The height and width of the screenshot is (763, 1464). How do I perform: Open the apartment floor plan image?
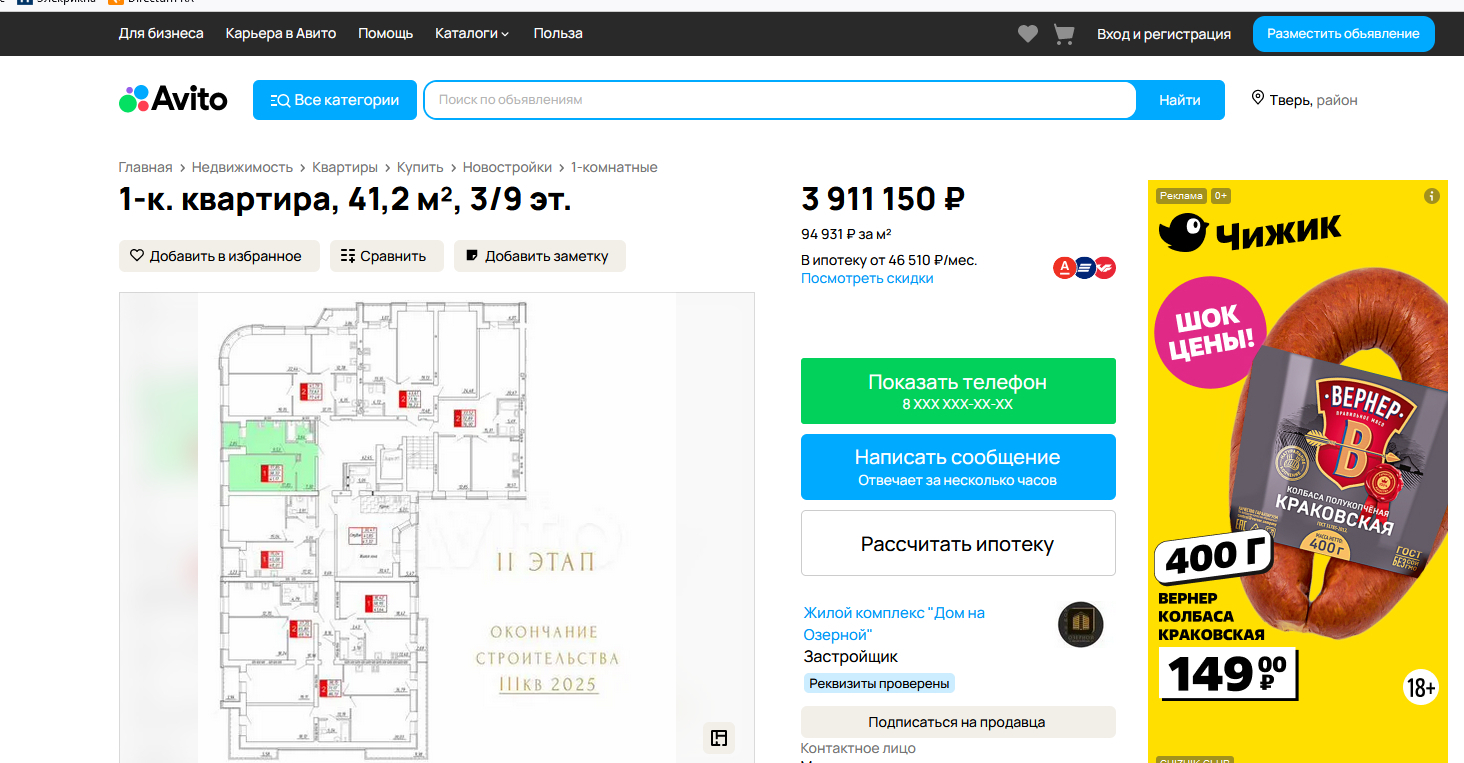click(x=437, y=528)
